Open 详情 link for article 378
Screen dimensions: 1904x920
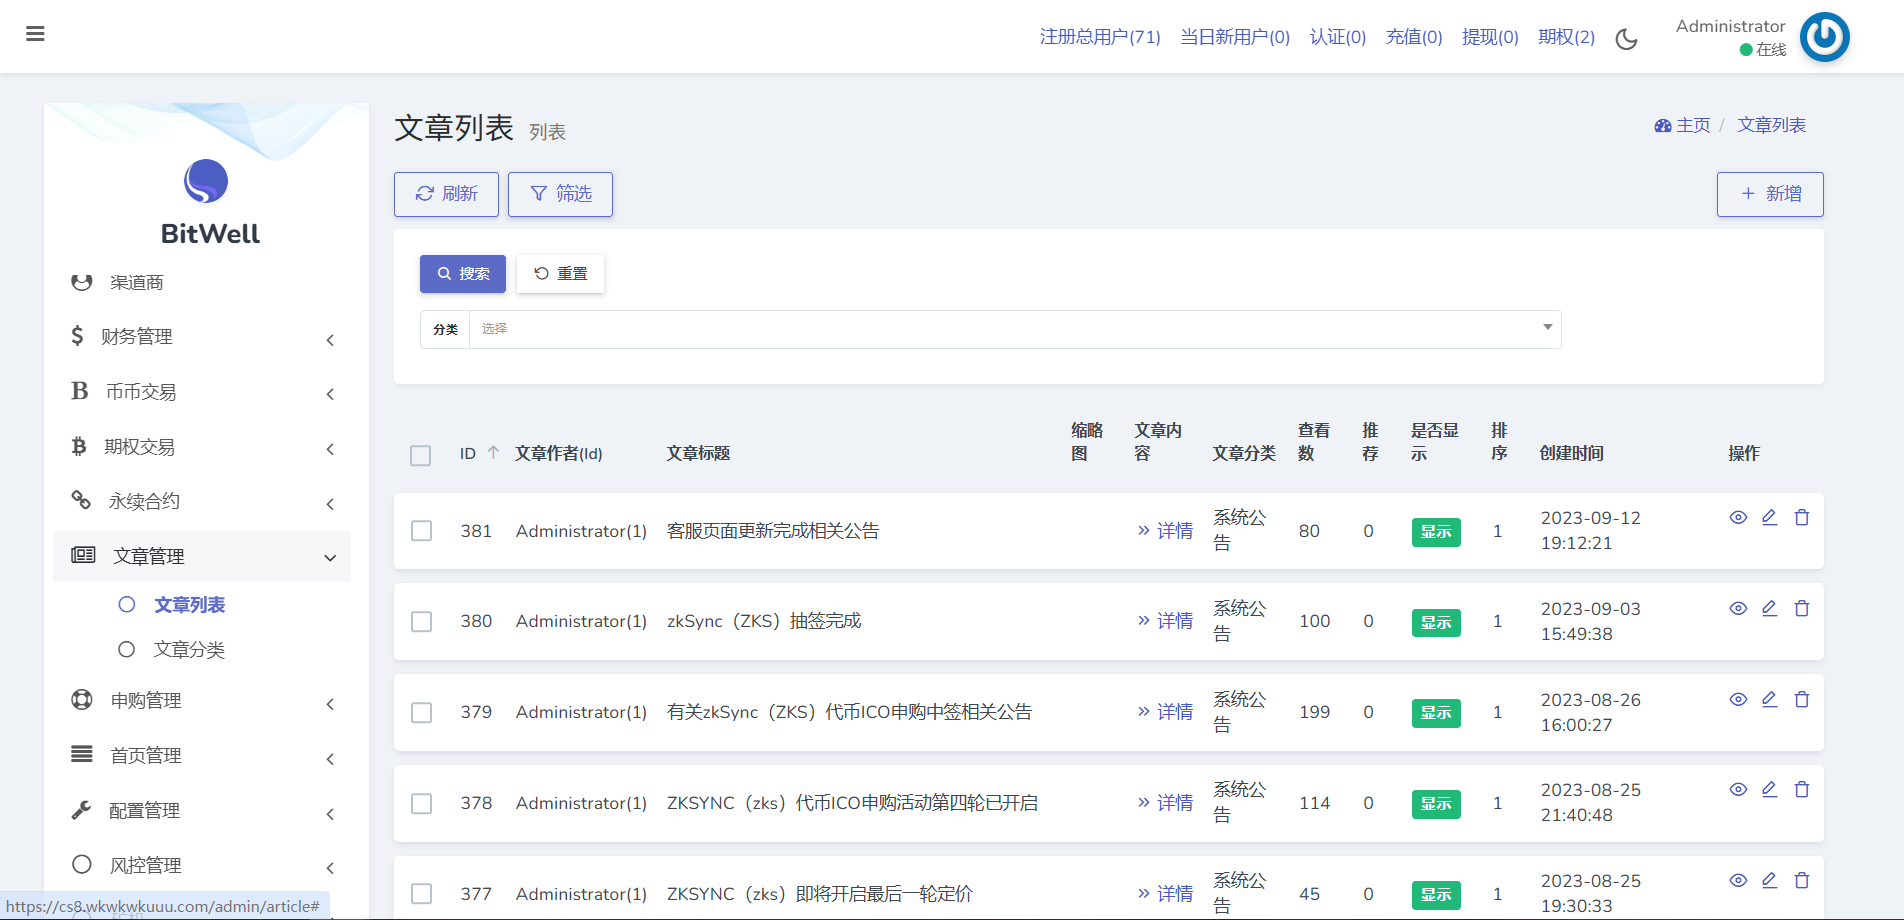point(1166,803)
